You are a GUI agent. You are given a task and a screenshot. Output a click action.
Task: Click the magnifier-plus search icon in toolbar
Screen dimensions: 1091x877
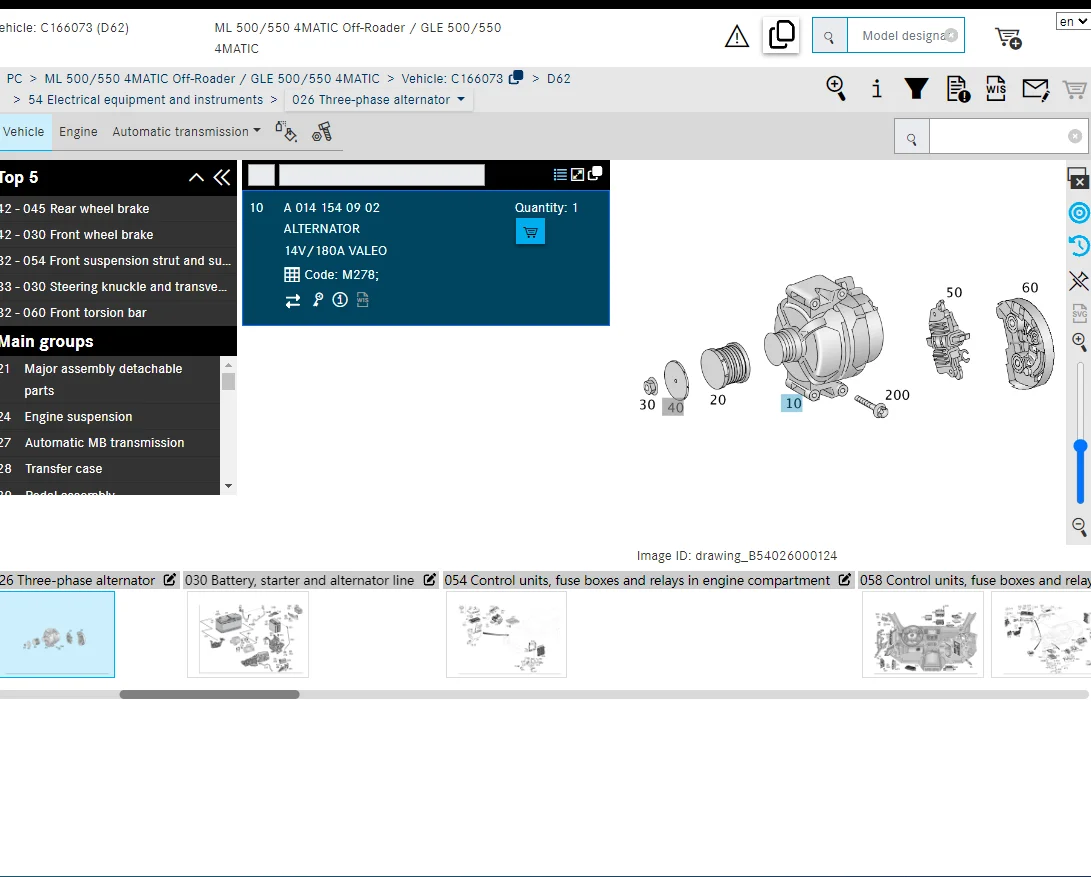pos(836,88)
